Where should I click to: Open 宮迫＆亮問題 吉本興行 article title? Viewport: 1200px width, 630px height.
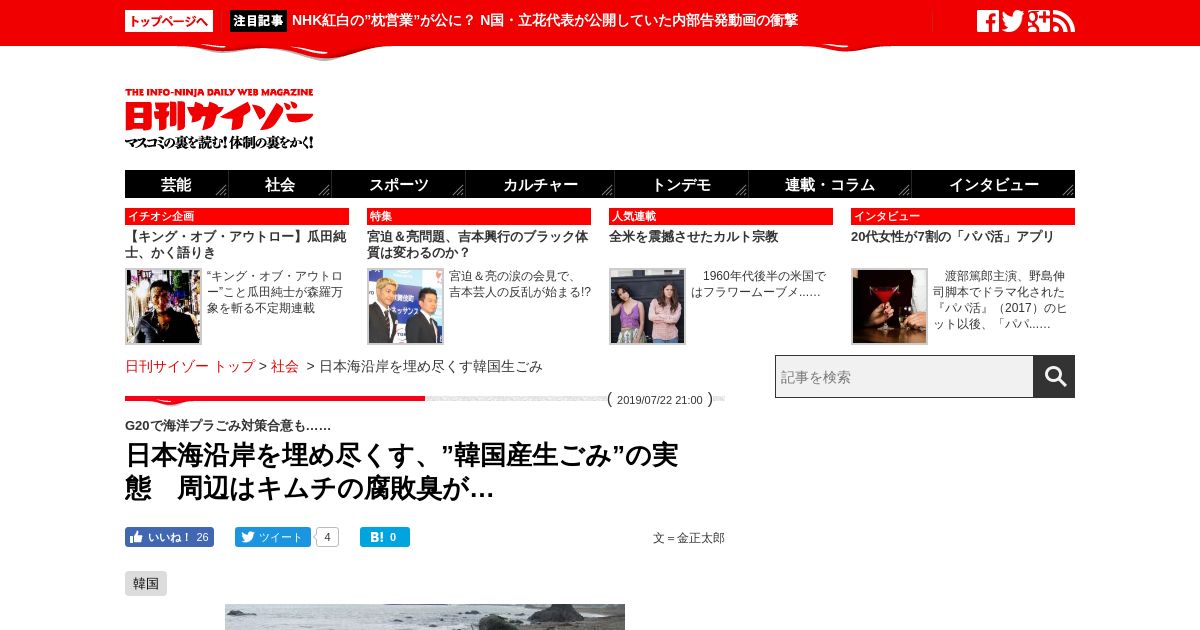click(x=478, y=245)
